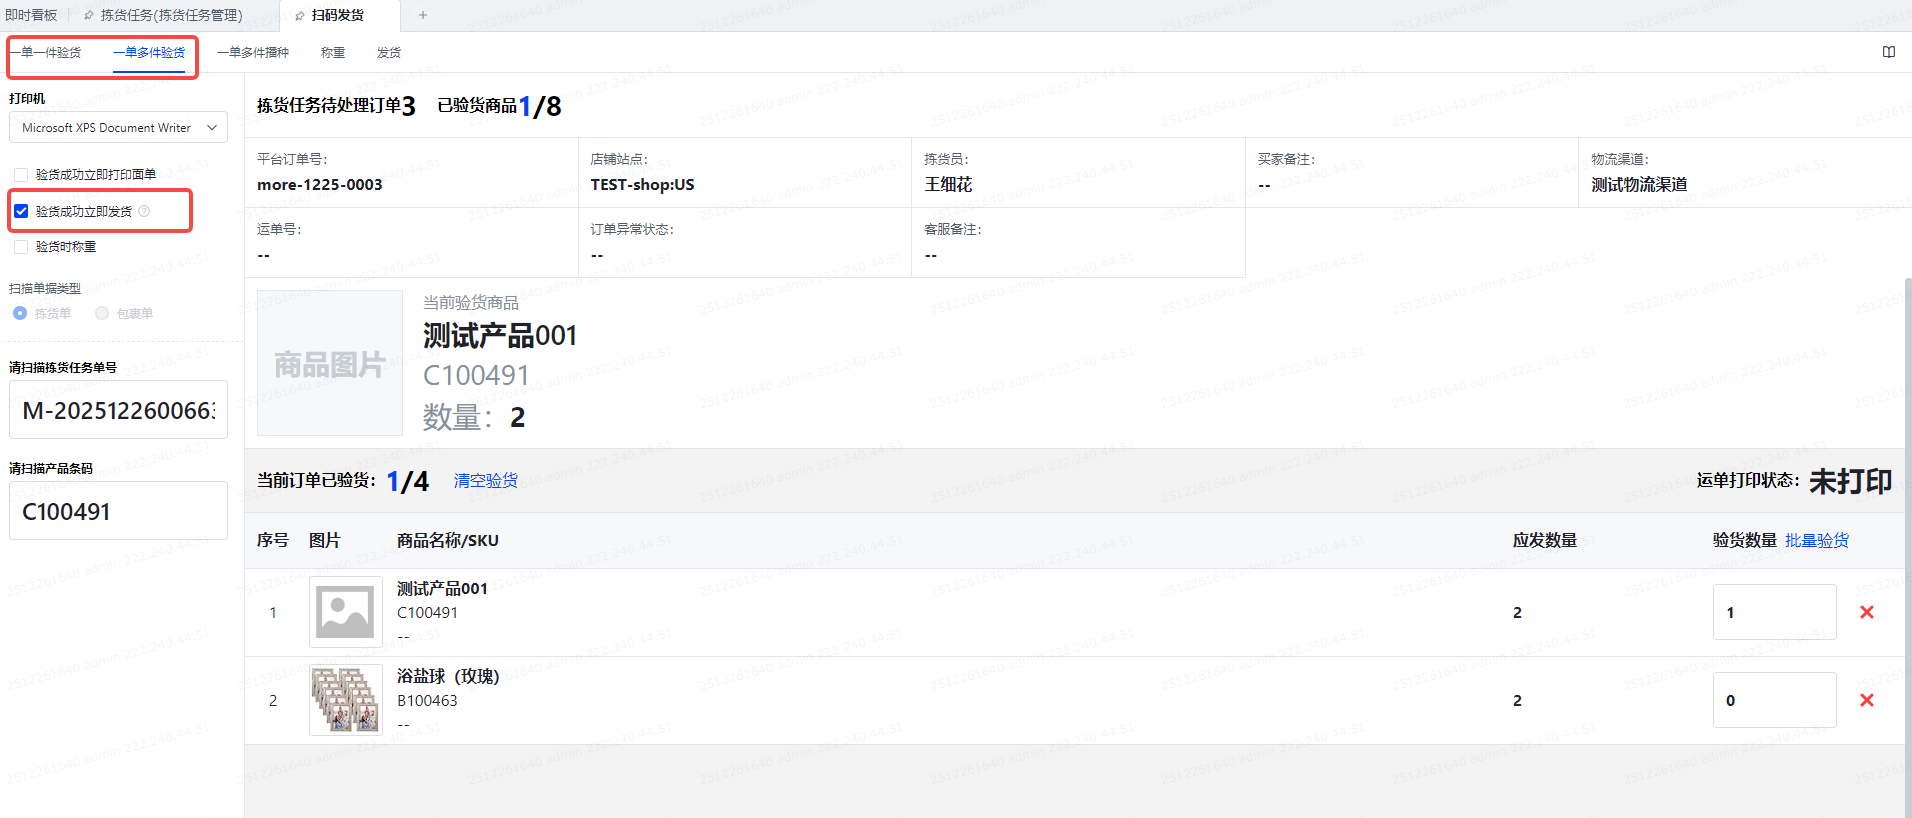Remove row 浴盐球 (玫瑰) with red X

point(1866,700)
